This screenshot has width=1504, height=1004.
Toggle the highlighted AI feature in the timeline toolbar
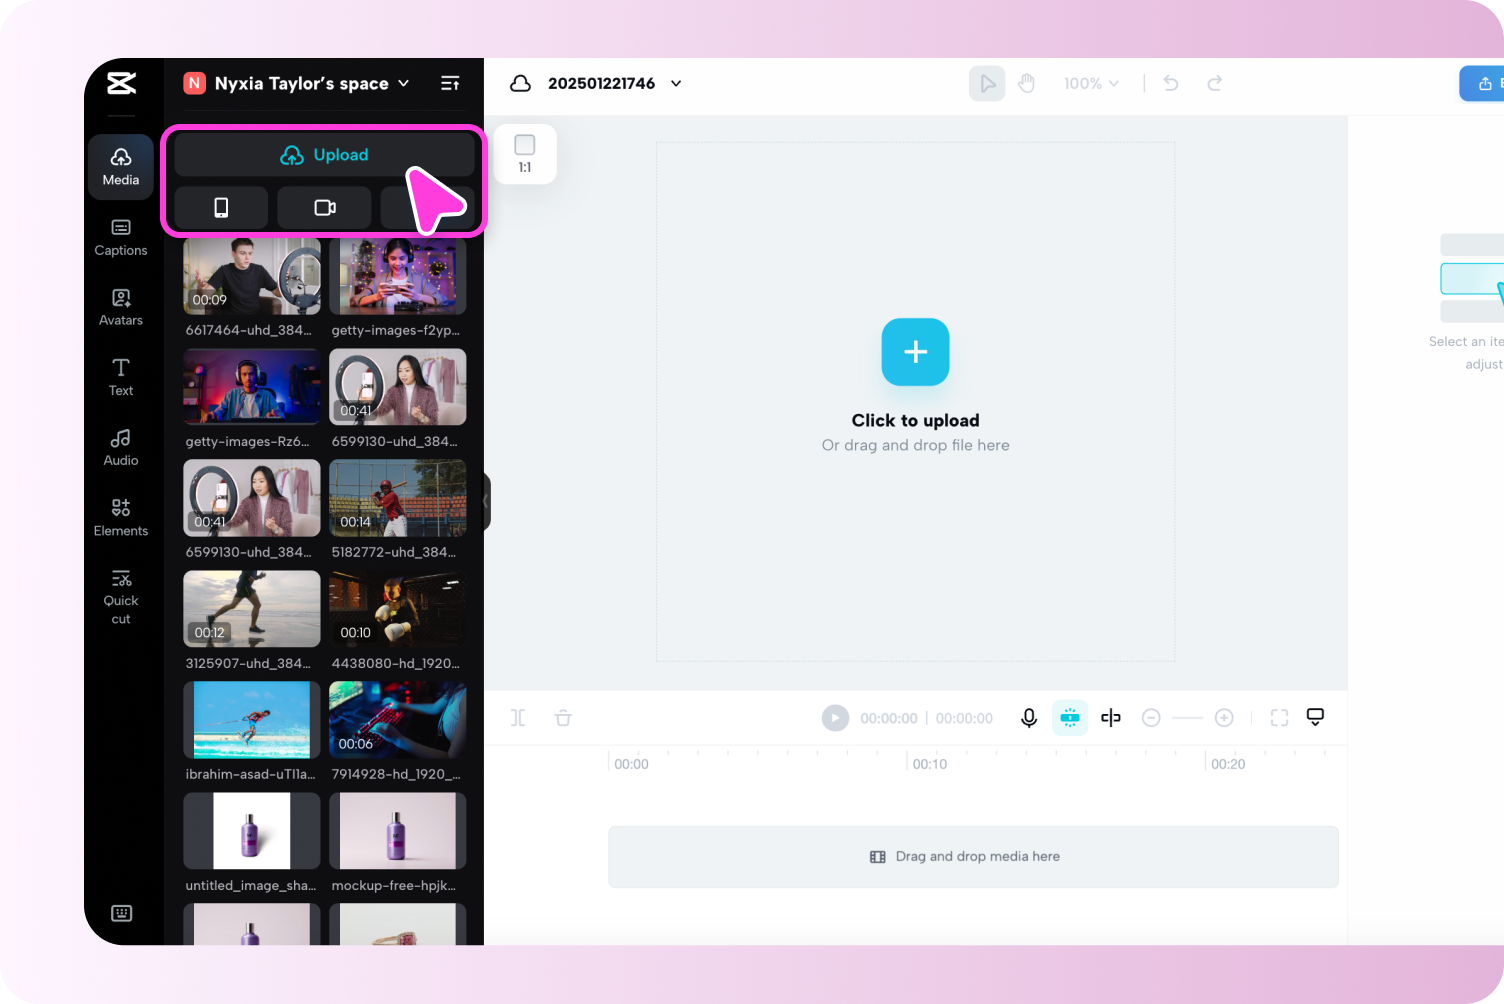1069,717
